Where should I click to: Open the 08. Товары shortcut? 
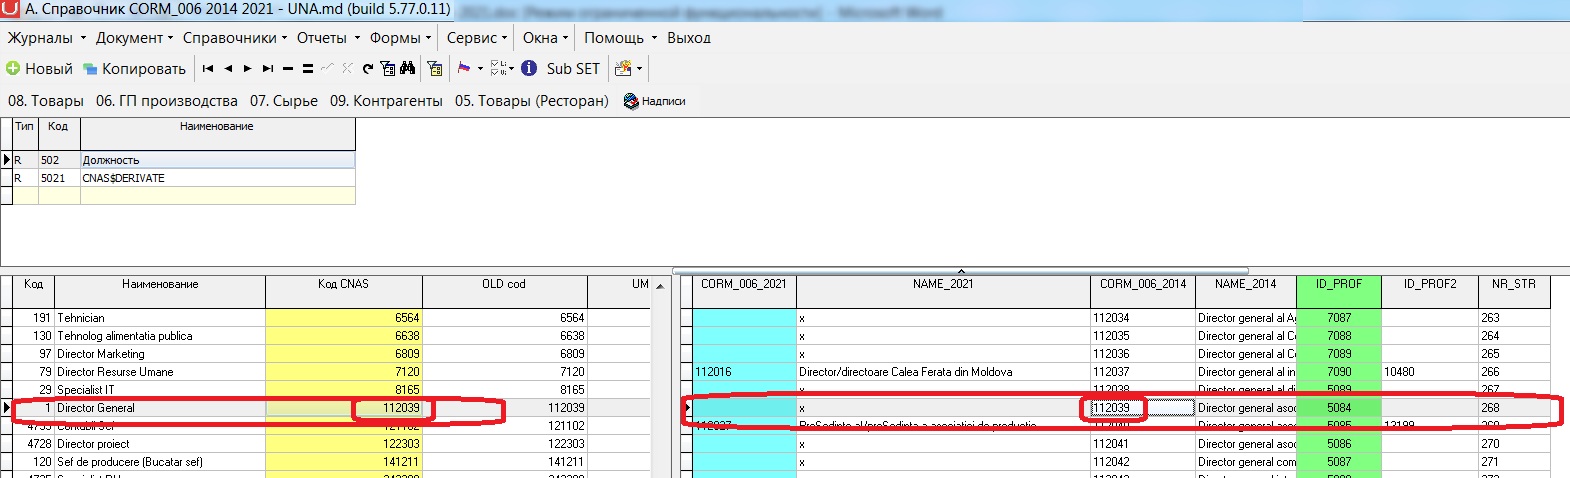click(46, 101)
